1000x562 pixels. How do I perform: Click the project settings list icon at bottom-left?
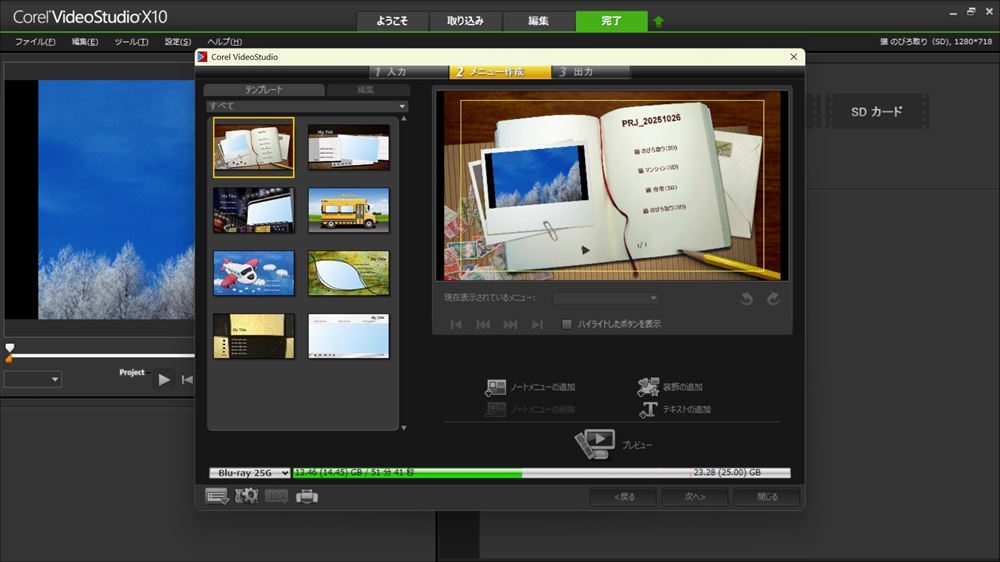pyautogui.click(x=217, y=496)
